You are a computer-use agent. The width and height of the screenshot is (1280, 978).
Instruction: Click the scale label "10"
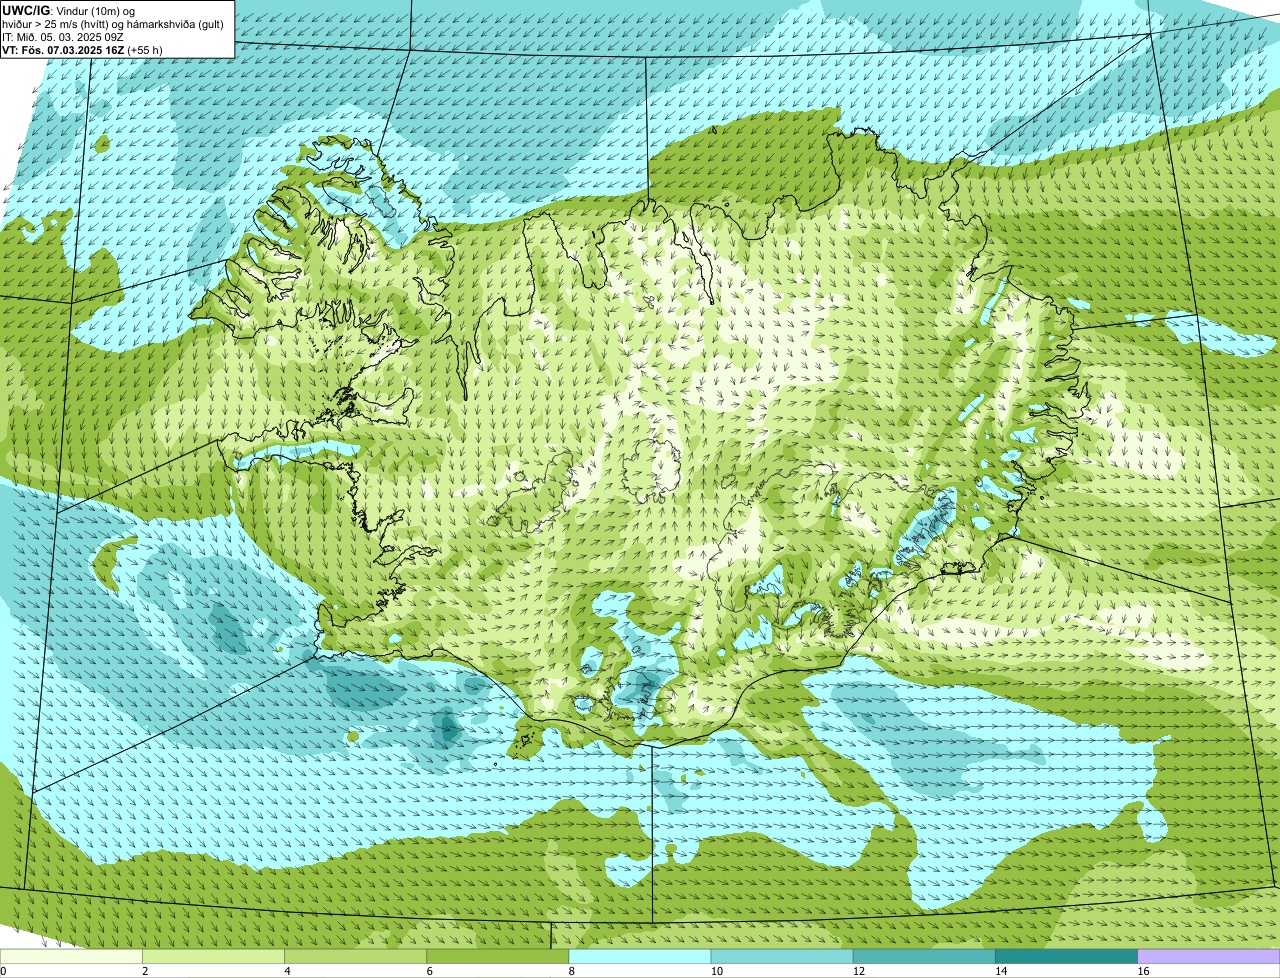[x=717, y=971]
